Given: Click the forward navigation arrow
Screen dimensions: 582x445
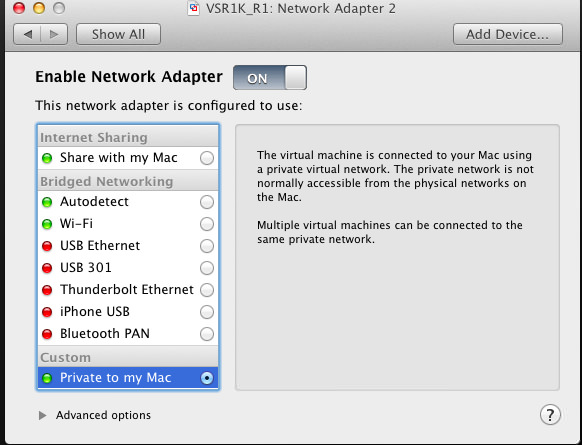Looking at the screenshot, I should point(54,34).
